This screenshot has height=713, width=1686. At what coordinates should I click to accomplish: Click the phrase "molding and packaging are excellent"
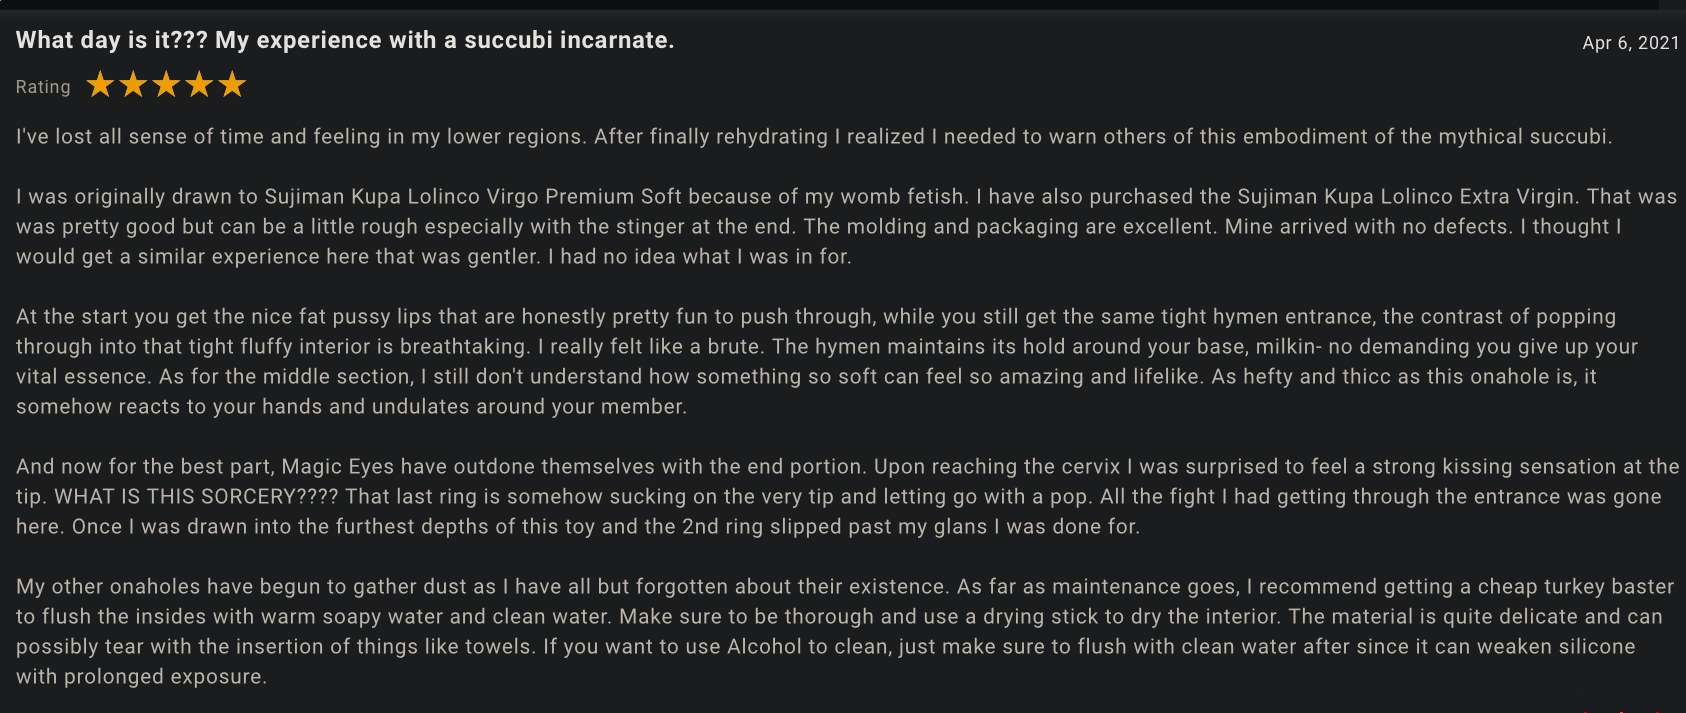(1030, 227)
